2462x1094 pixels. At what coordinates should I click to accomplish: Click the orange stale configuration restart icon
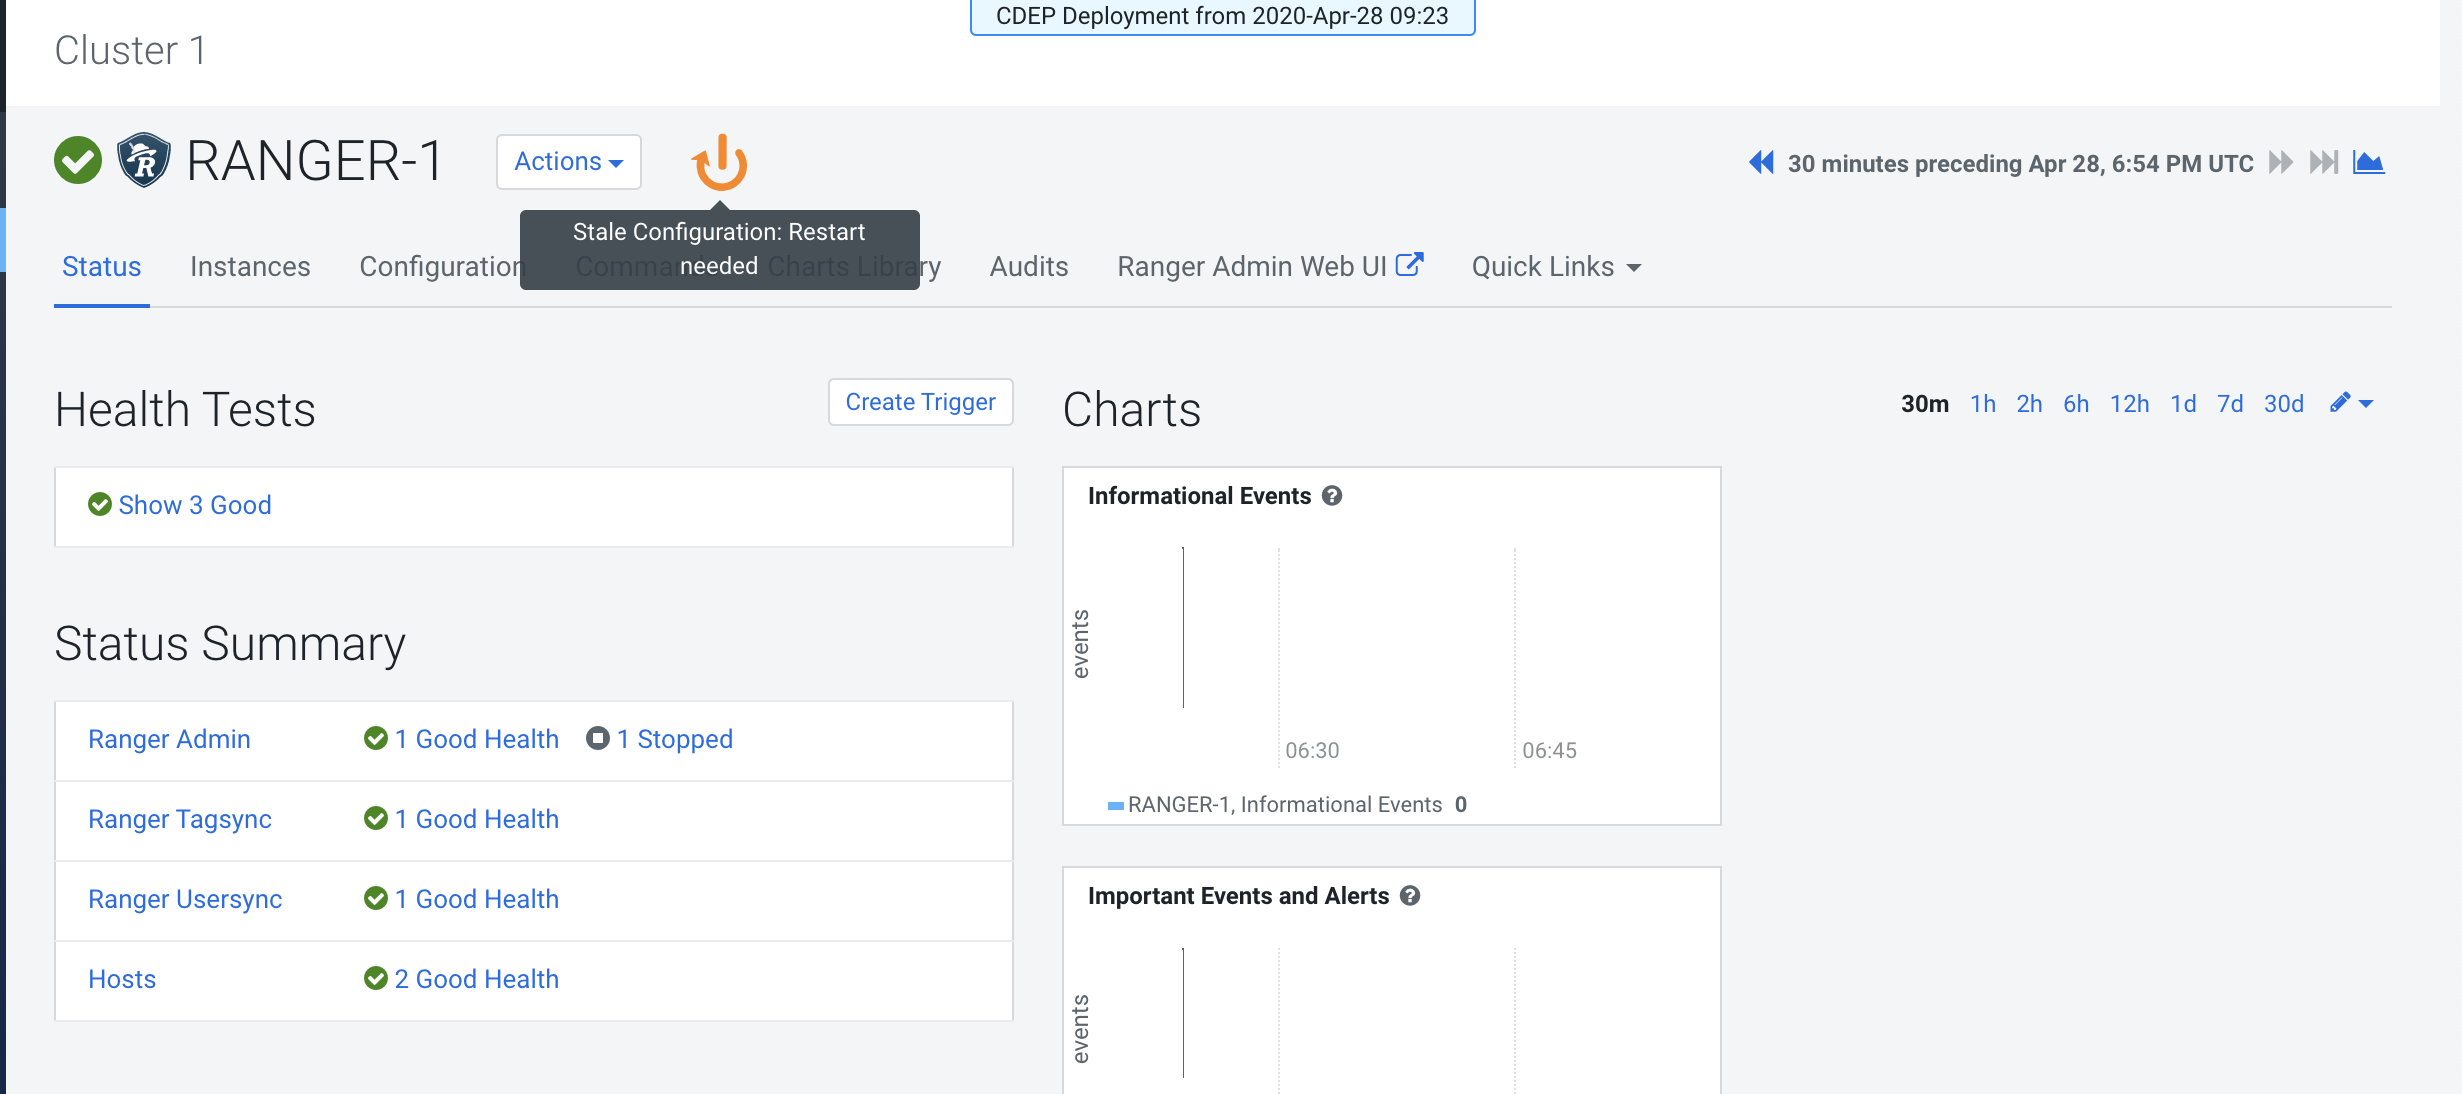[719, 162]
